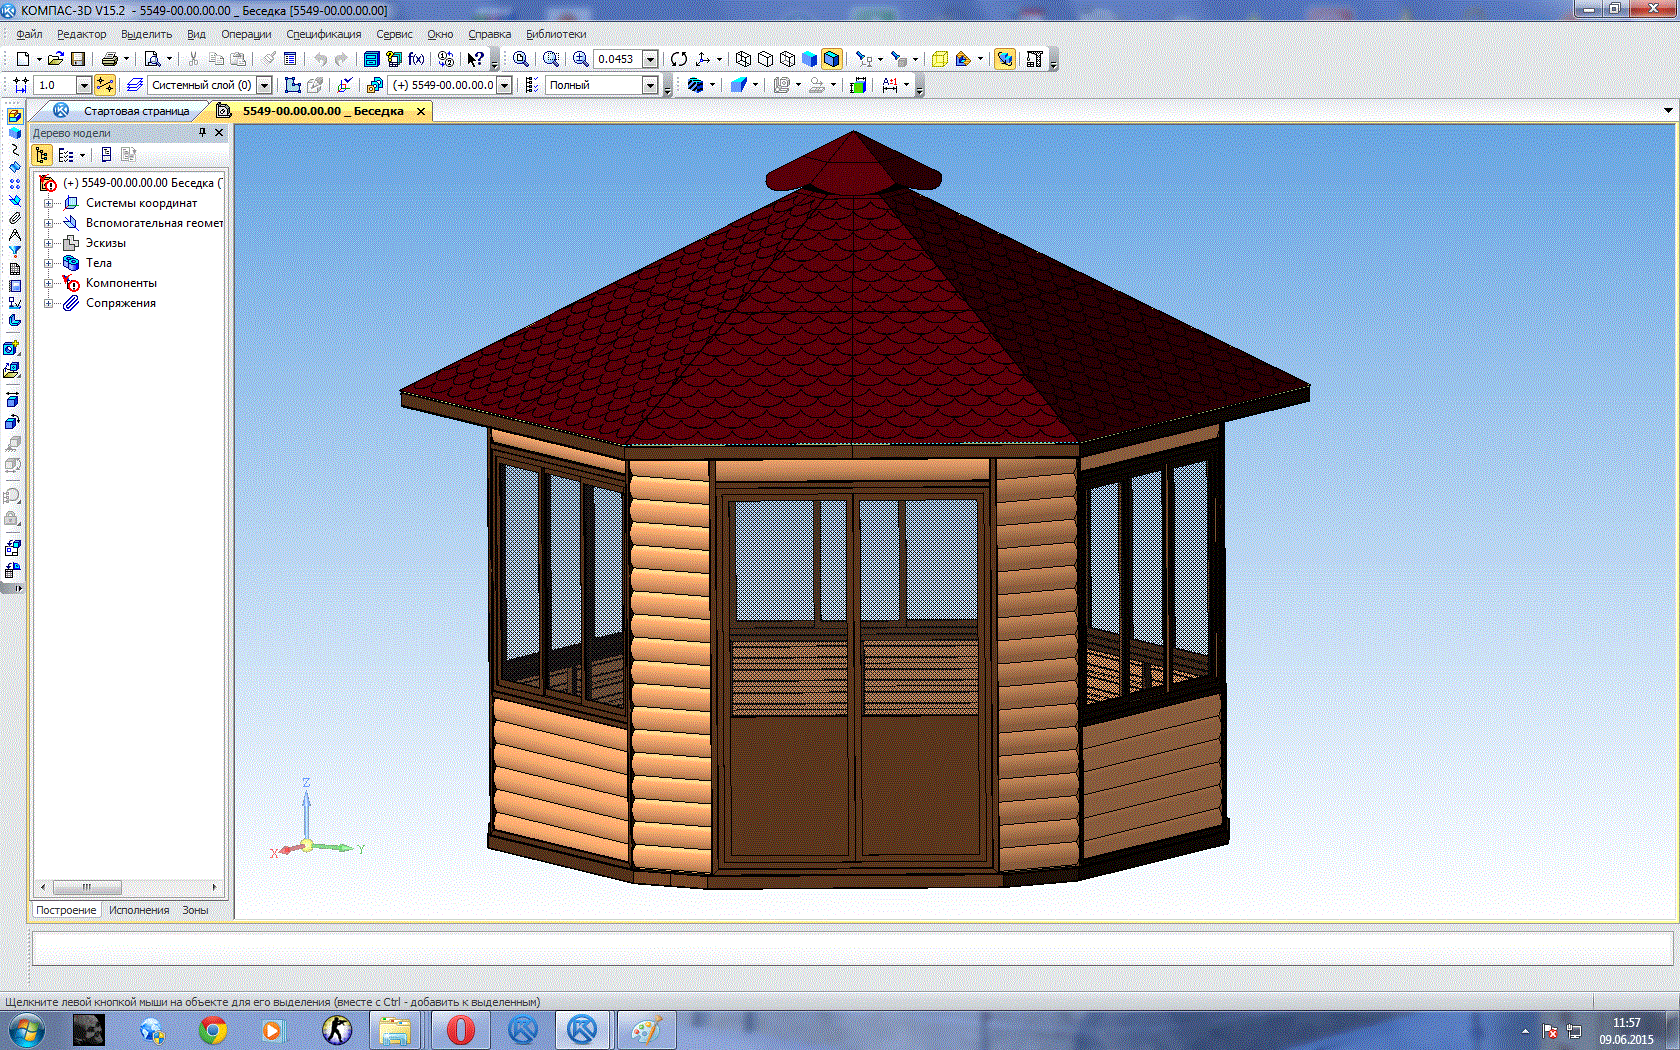Expand the Эскизы tree node
Viewport: 1680px width, 1050px height.
[48, 243]
